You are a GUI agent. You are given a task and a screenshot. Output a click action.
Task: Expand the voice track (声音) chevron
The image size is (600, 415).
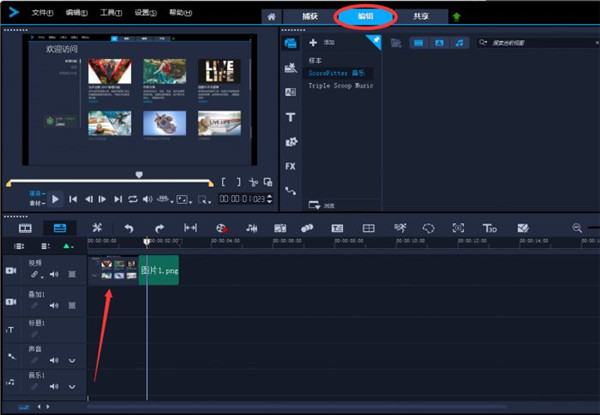pyautogui.click(x=72, y=360)
